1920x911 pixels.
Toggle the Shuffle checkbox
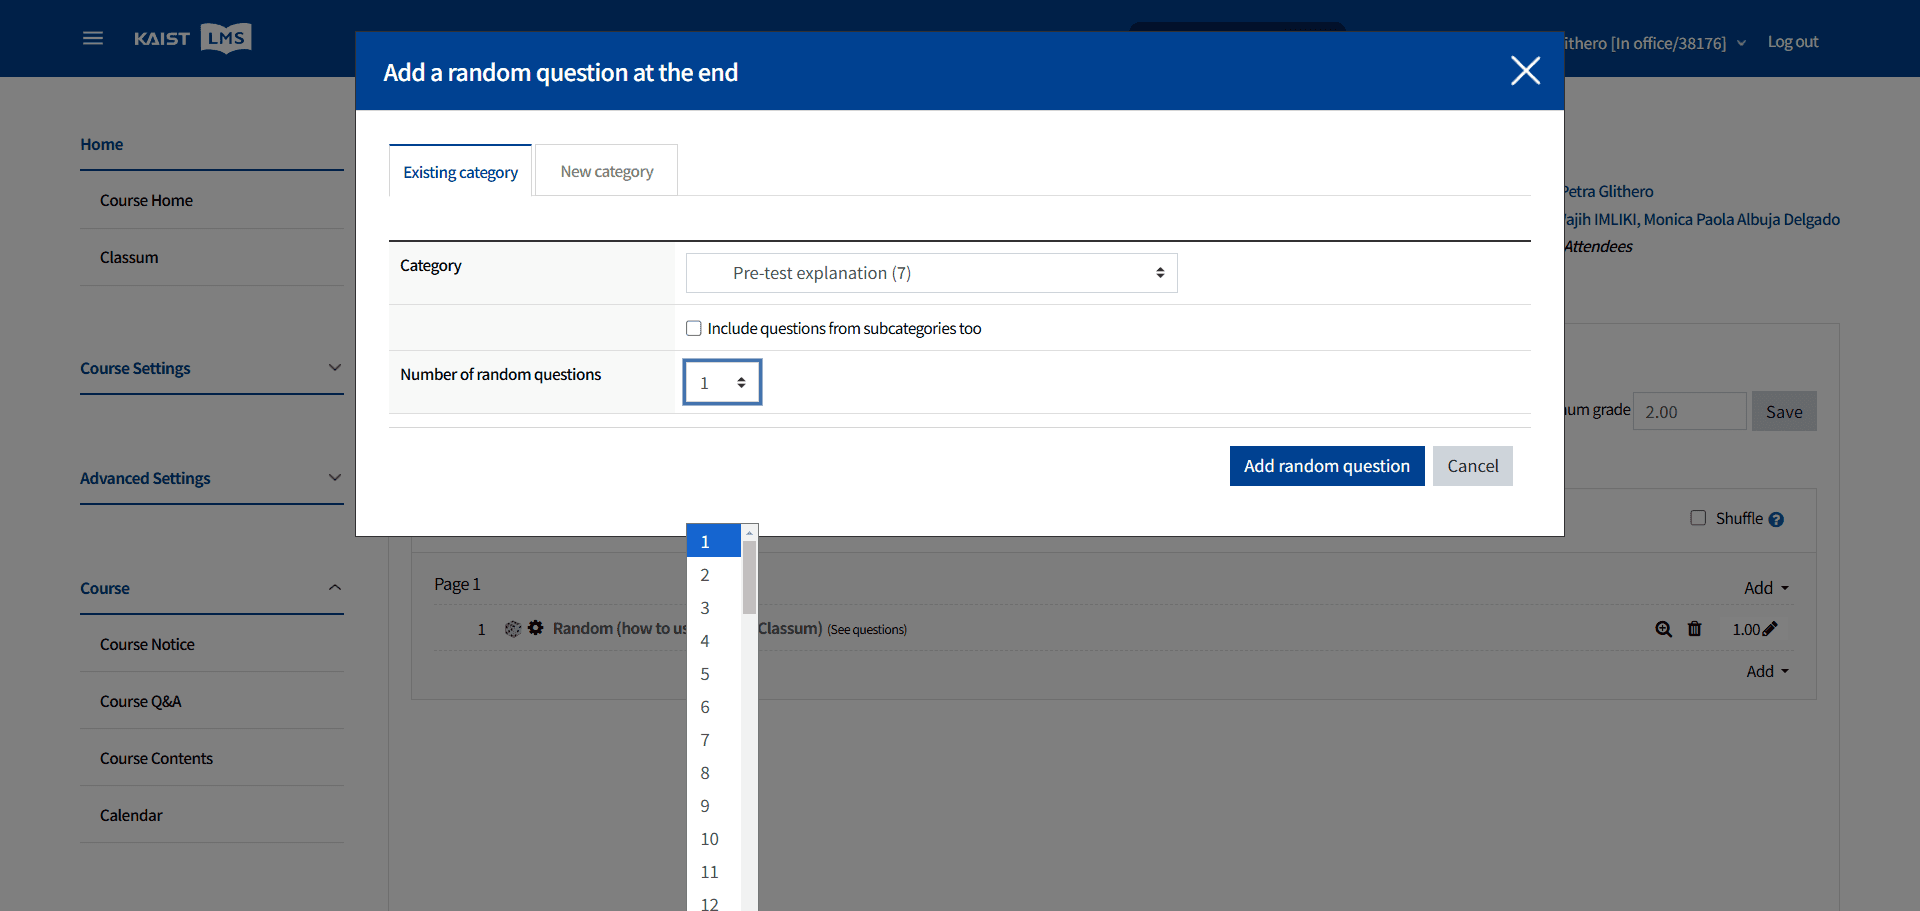(1698, 518)
